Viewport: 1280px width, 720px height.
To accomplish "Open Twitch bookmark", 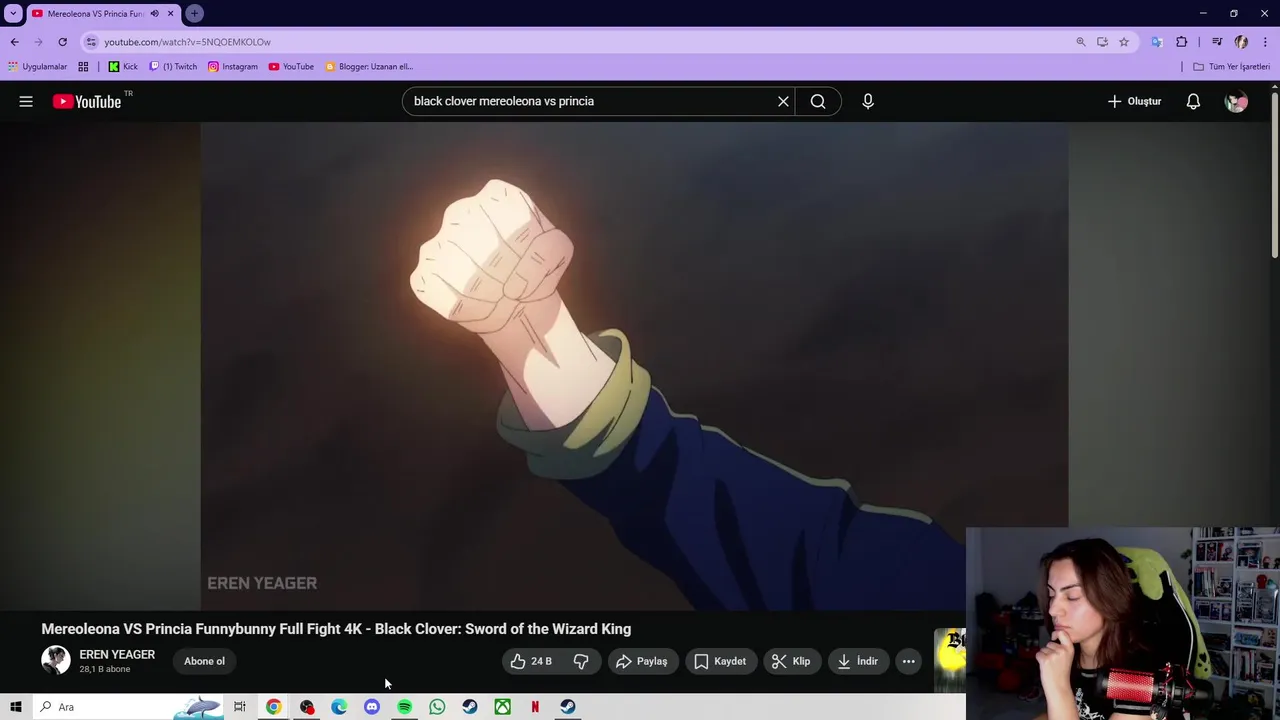I will click(x=172, y=67).
